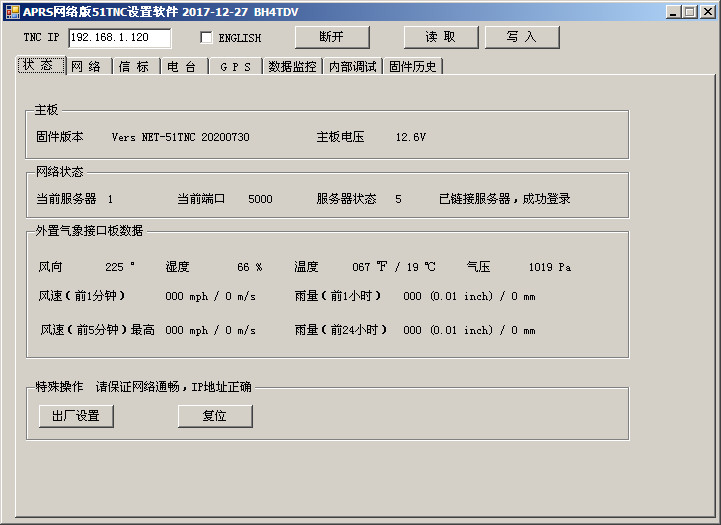
Task: Click the 读取 read button
Action: click(x=441, y=37)
